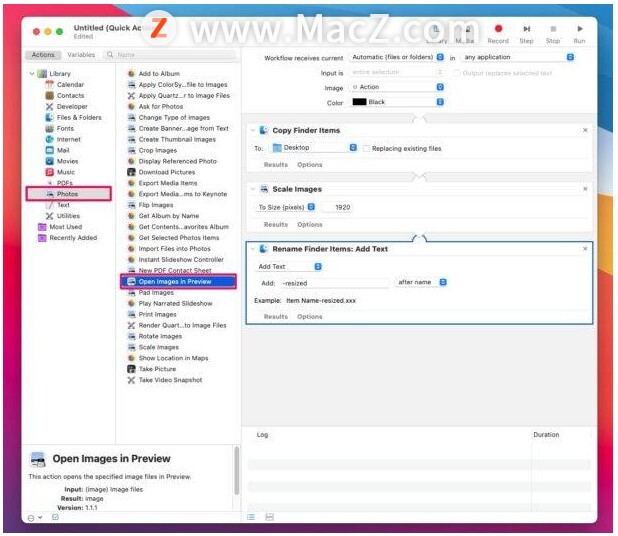Collapse the Rename Finder Items action
The height and width of the screenshot is (536, 618).
click(x=253, y=249)
